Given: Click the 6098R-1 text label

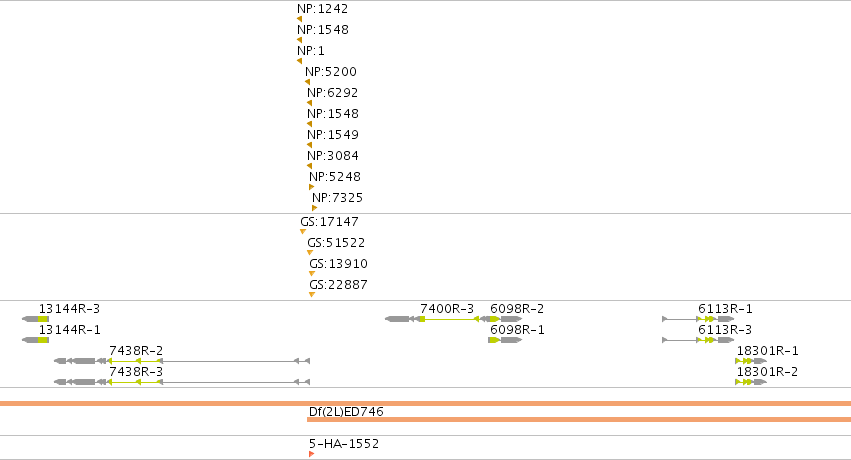Looking at the screenshot, I should pyautogui.click(x=517, y=330).
